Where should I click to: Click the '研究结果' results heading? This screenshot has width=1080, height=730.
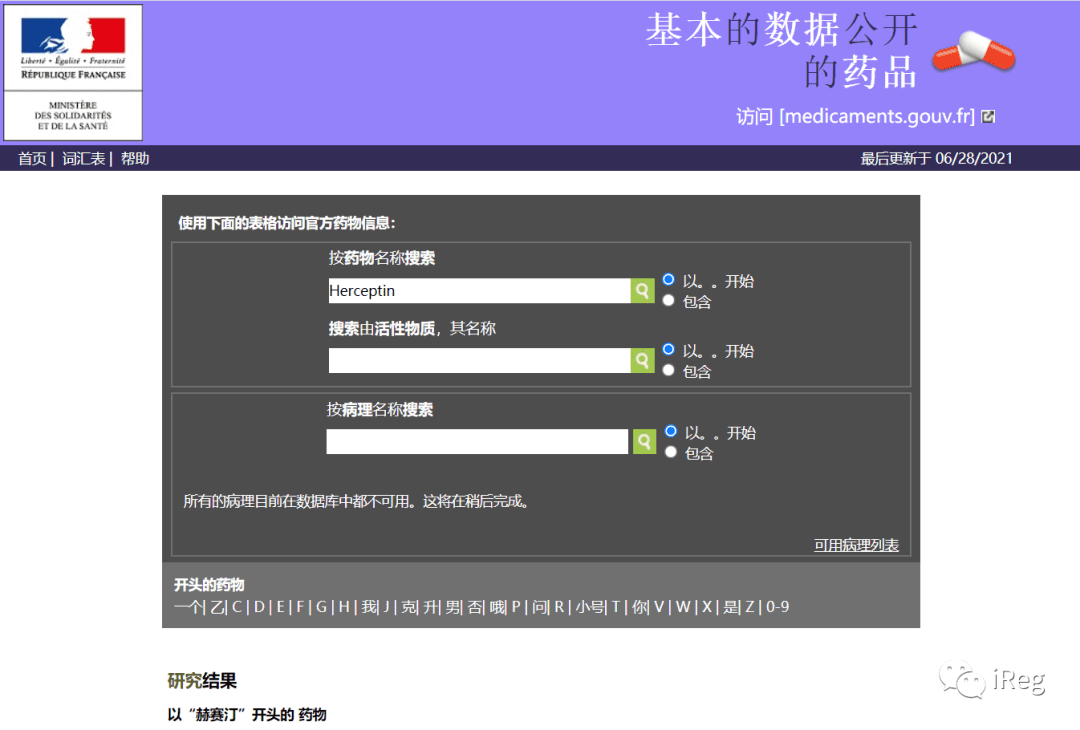[x=202, y=681]
